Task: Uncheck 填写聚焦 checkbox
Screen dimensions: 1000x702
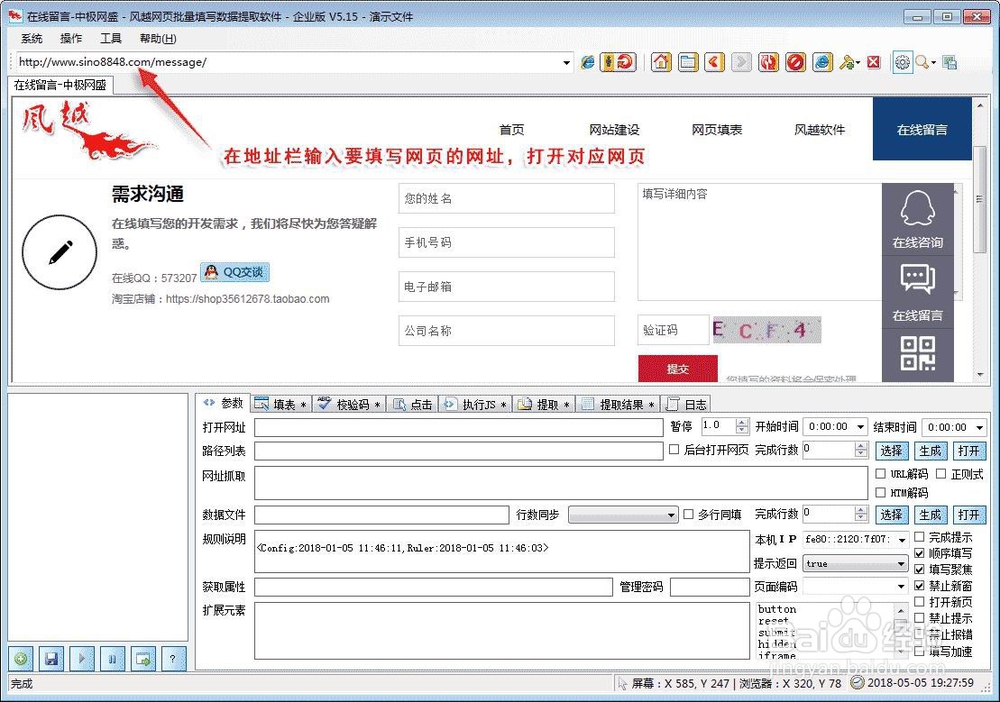Action: pyautogui.click(x=919, y=569)
